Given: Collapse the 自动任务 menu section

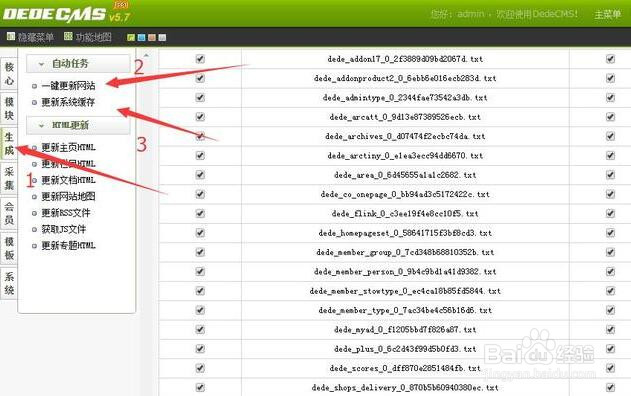Looking at the screenshot, I should click(x=78, y=64).
